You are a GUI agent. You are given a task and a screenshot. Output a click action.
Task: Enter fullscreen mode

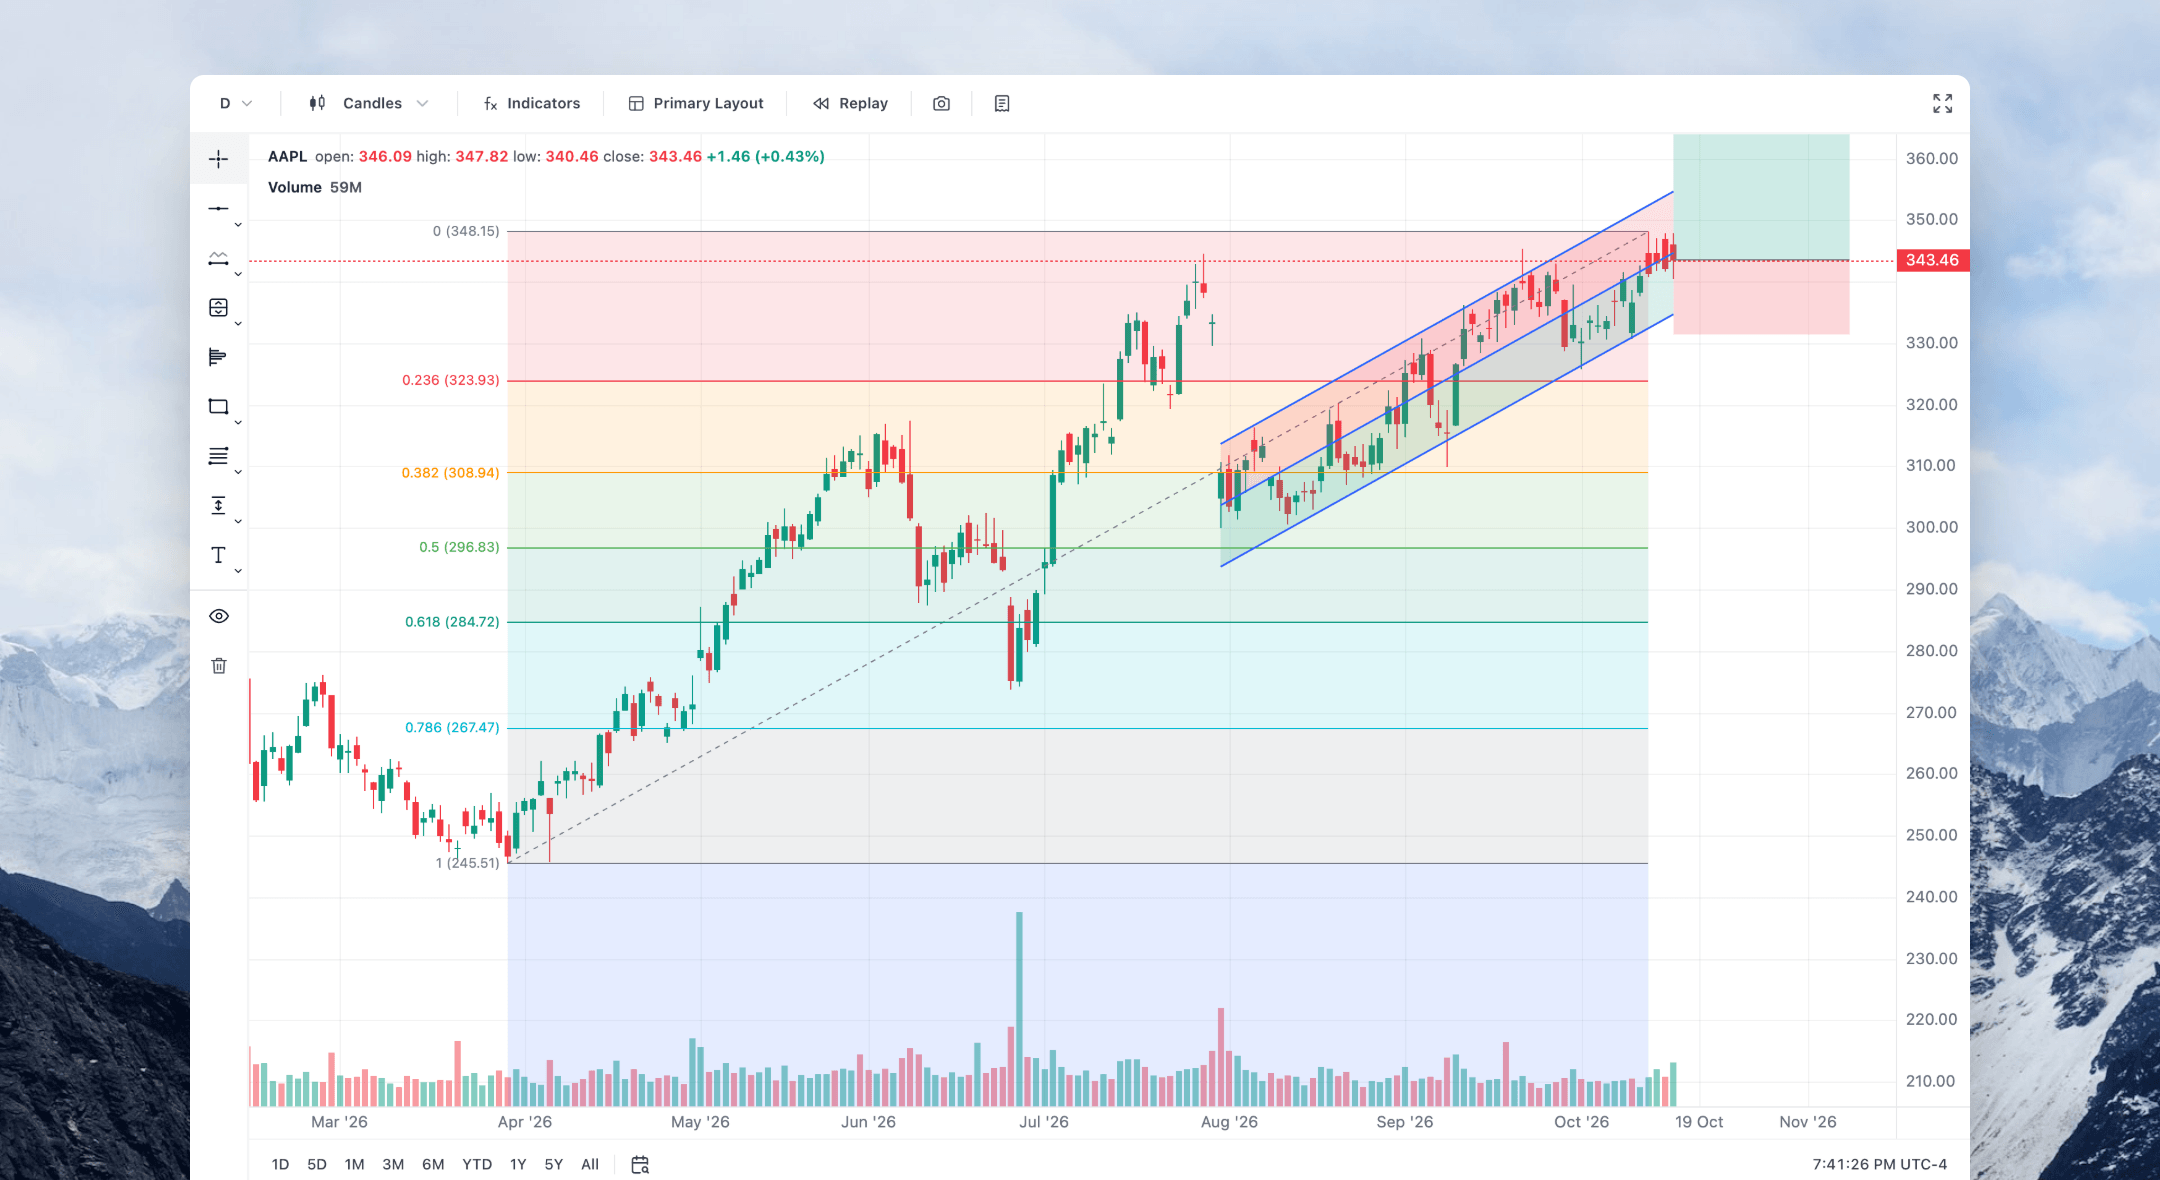click(x=1942, y=103)
